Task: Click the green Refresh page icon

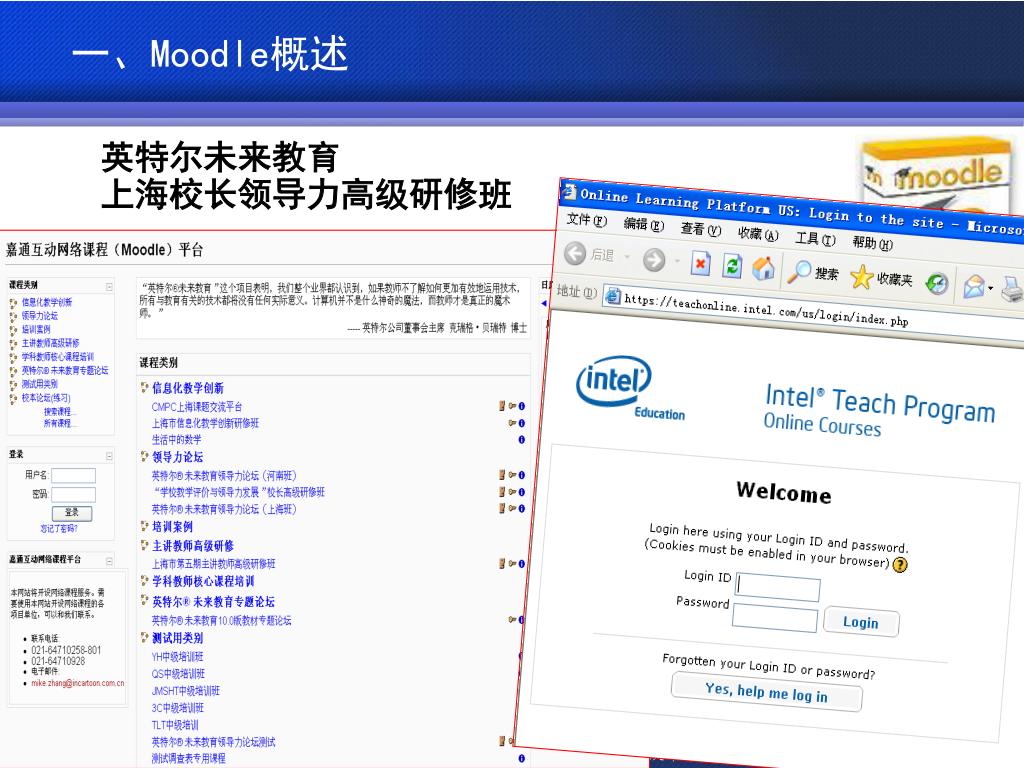Action: (x=732, y=266)
